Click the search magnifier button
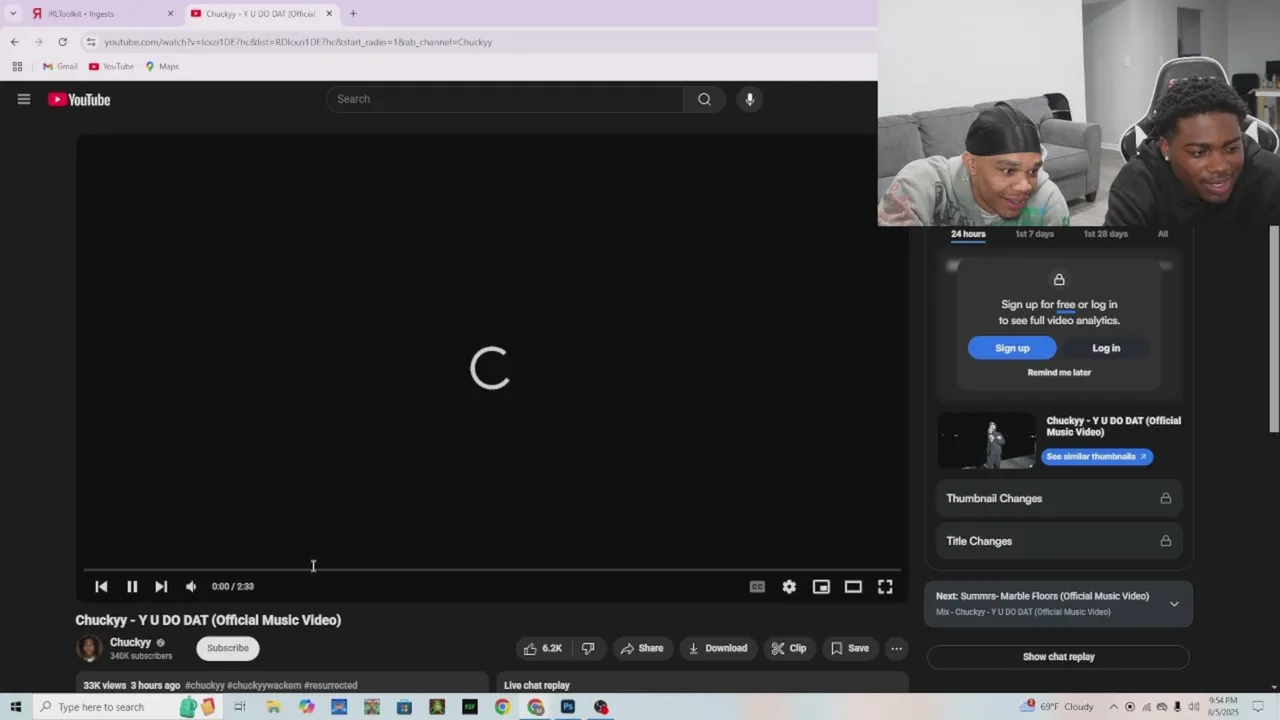Viewport: 1280px width, 720px height. click(x=704, y=99)
